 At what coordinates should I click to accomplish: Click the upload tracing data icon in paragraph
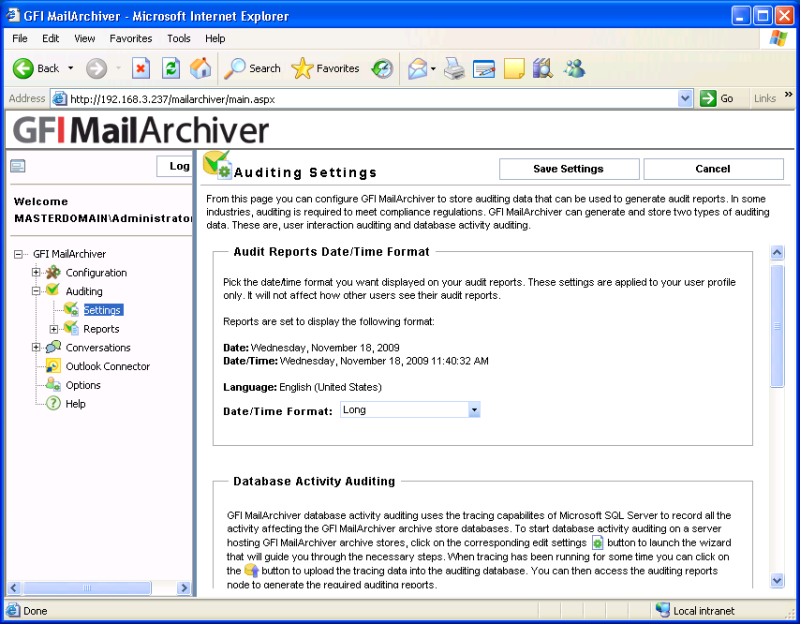[x=252, y=570]
